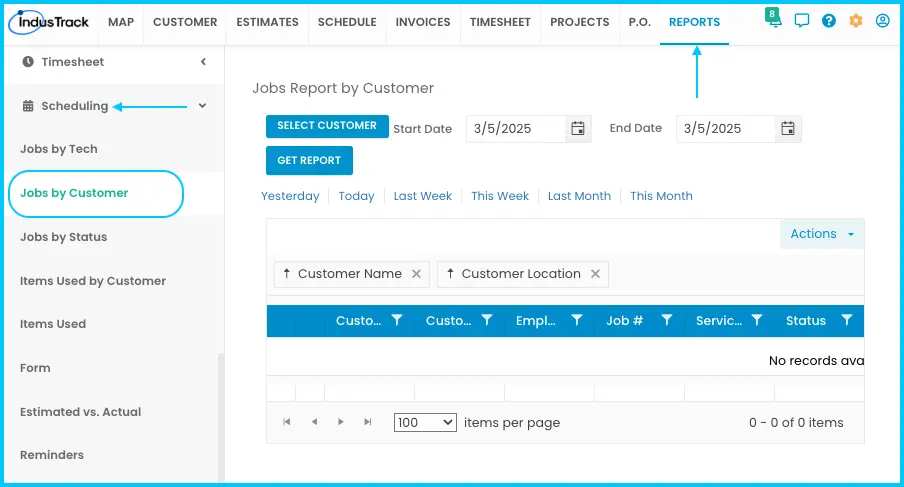Open the Actions dropdown
The height and width of the screenshot is (487, 904).
pyautogui.click(x=822, y=233)
